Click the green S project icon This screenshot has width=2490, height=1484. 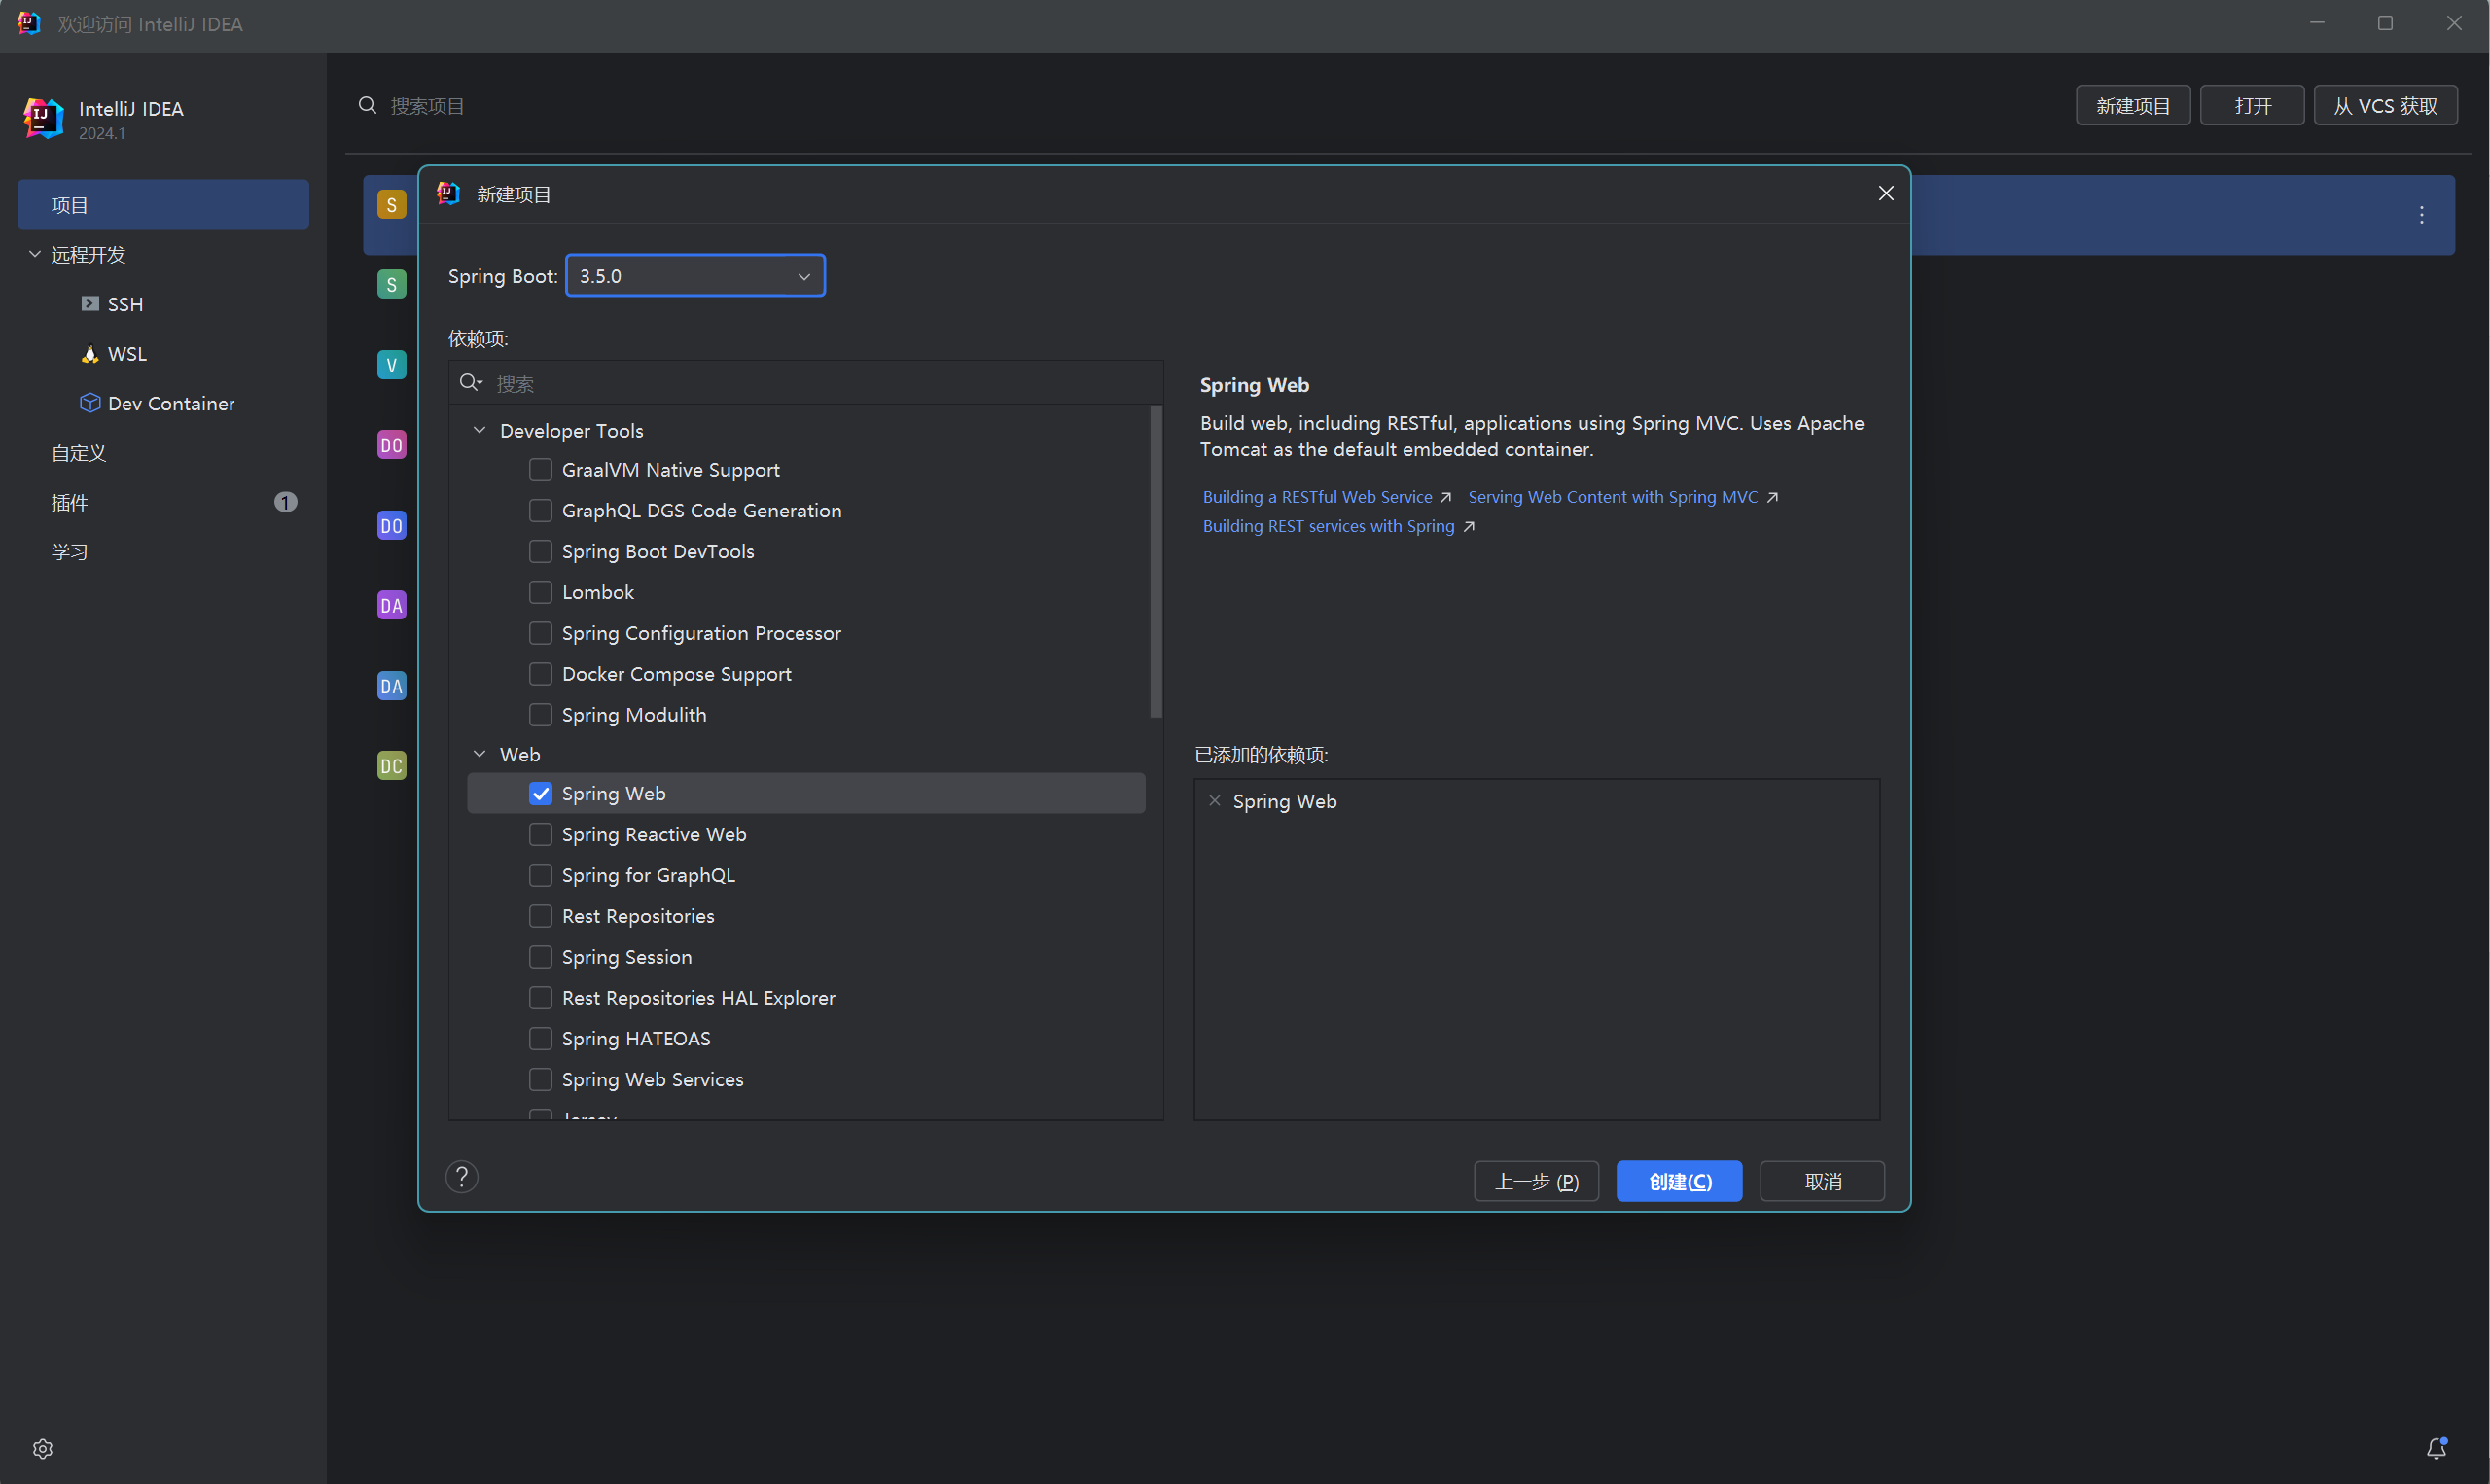click(391, 284)
